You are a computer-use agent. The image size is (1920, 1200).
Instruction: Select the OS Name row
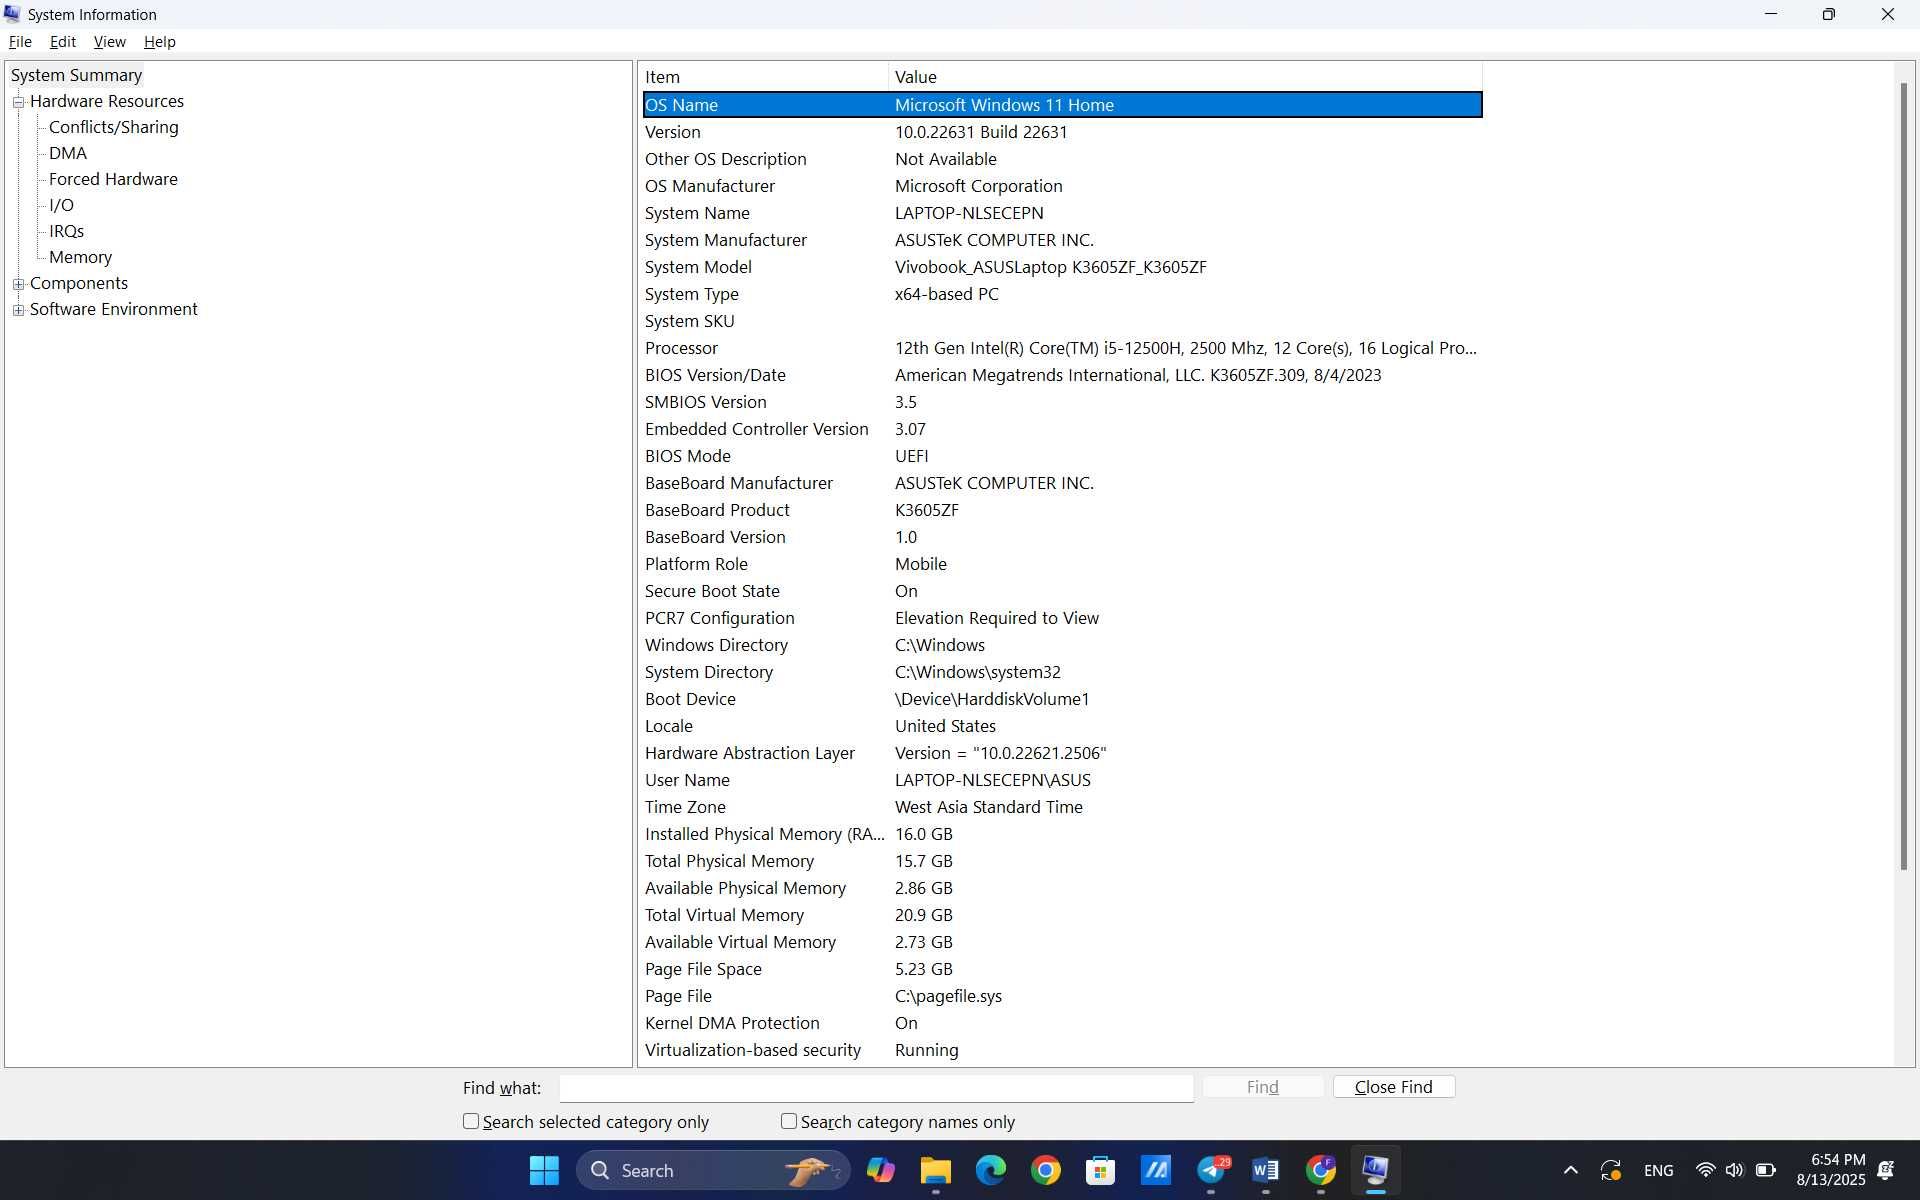[1062, 105]
